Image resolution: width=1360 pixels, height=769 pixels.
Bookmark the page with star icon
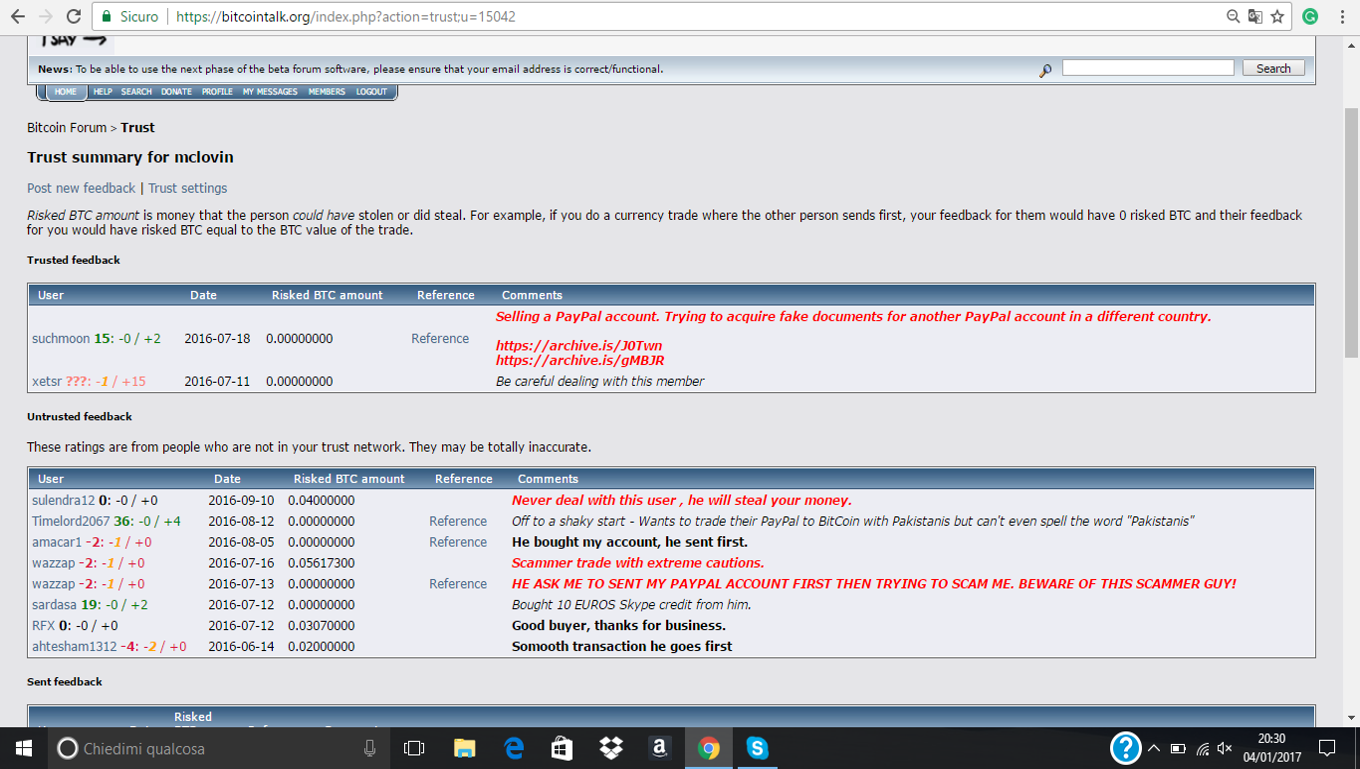1277,16
